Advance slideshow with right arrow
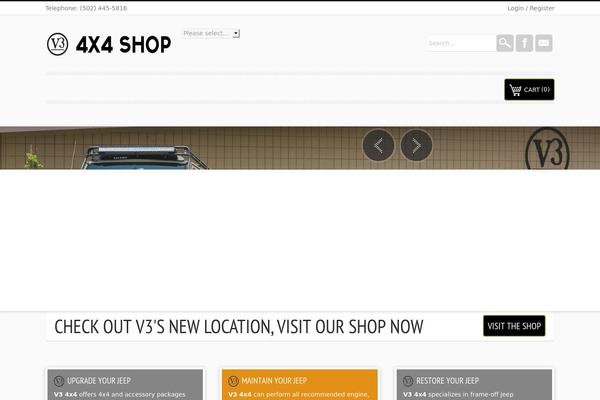The image size is (600, 400). click(416, 145)
